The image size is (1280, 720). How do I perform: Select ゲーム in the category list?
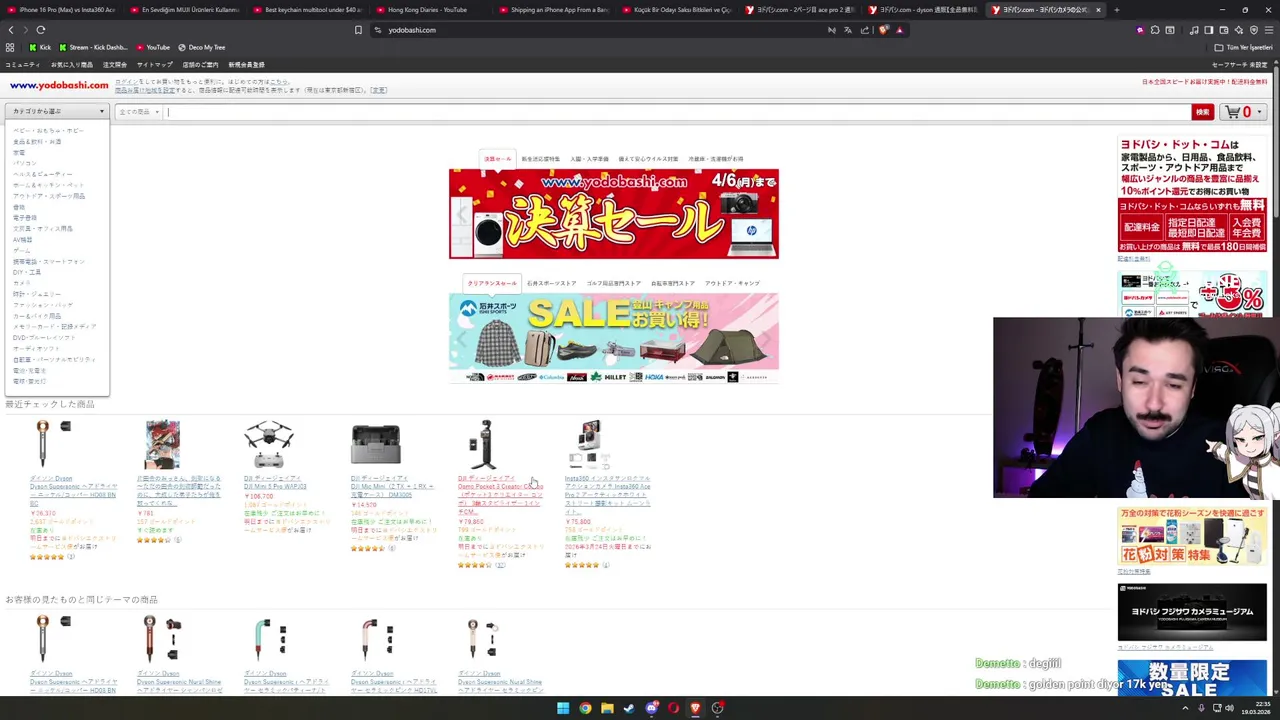point(21,250)
